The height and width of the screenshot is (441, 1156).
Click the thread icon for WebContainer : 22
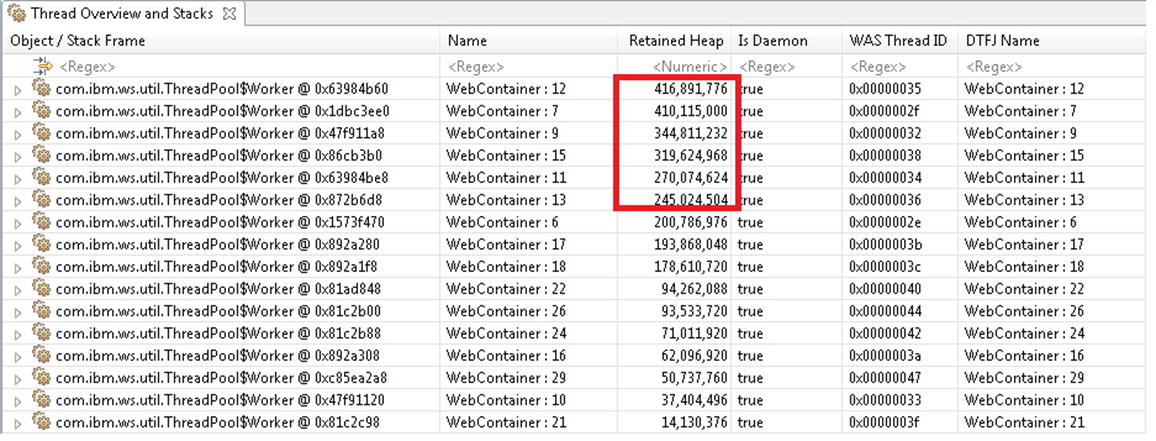click(x=41, y=289)
